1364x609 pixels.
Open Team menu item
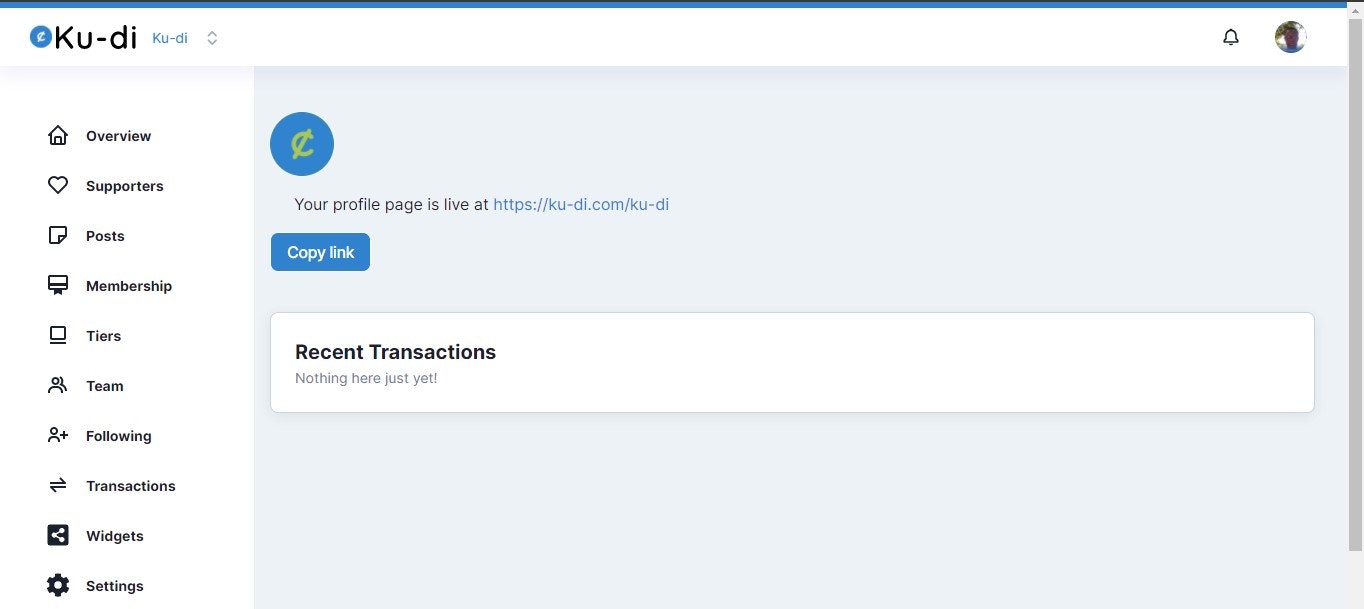pos(105,386)
